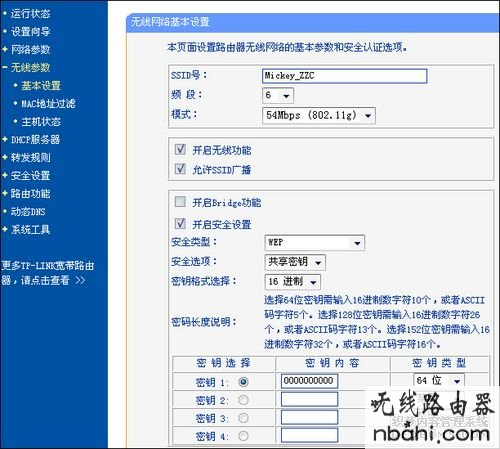
Task: Open 运行状态 in the sidebar
Action: [30, 14]
